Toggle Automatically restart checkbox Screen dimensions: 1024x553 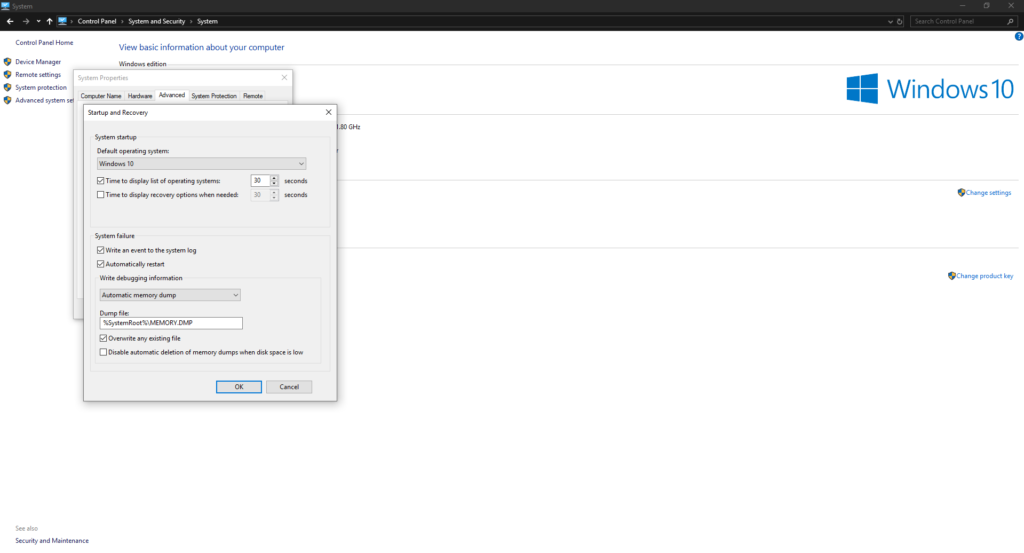pos(101,264)
